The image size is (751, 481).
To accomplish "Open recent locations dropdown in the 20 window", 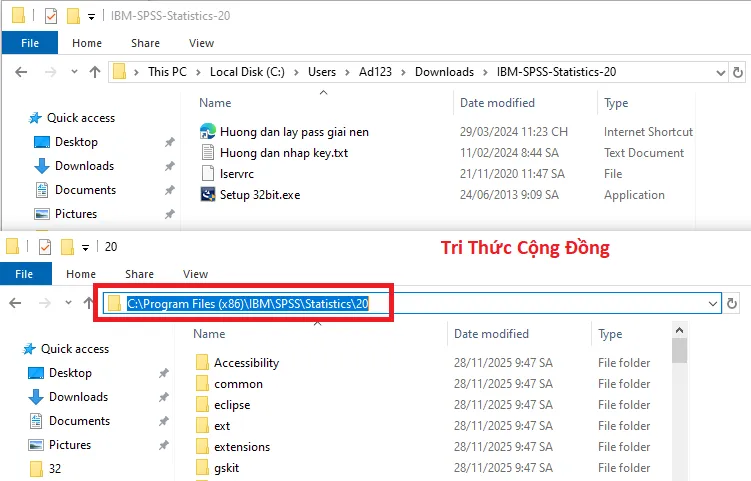I will tap(68, 303).
